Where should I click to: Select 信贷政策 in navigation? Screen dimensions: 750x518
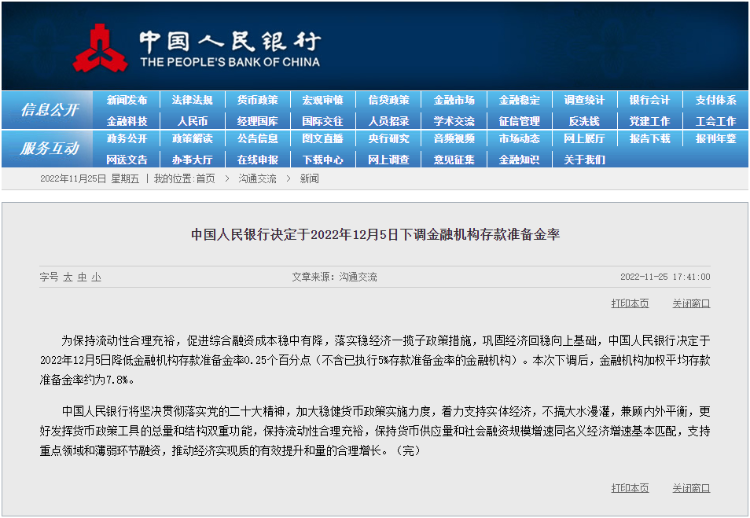(x=388, y=100)
